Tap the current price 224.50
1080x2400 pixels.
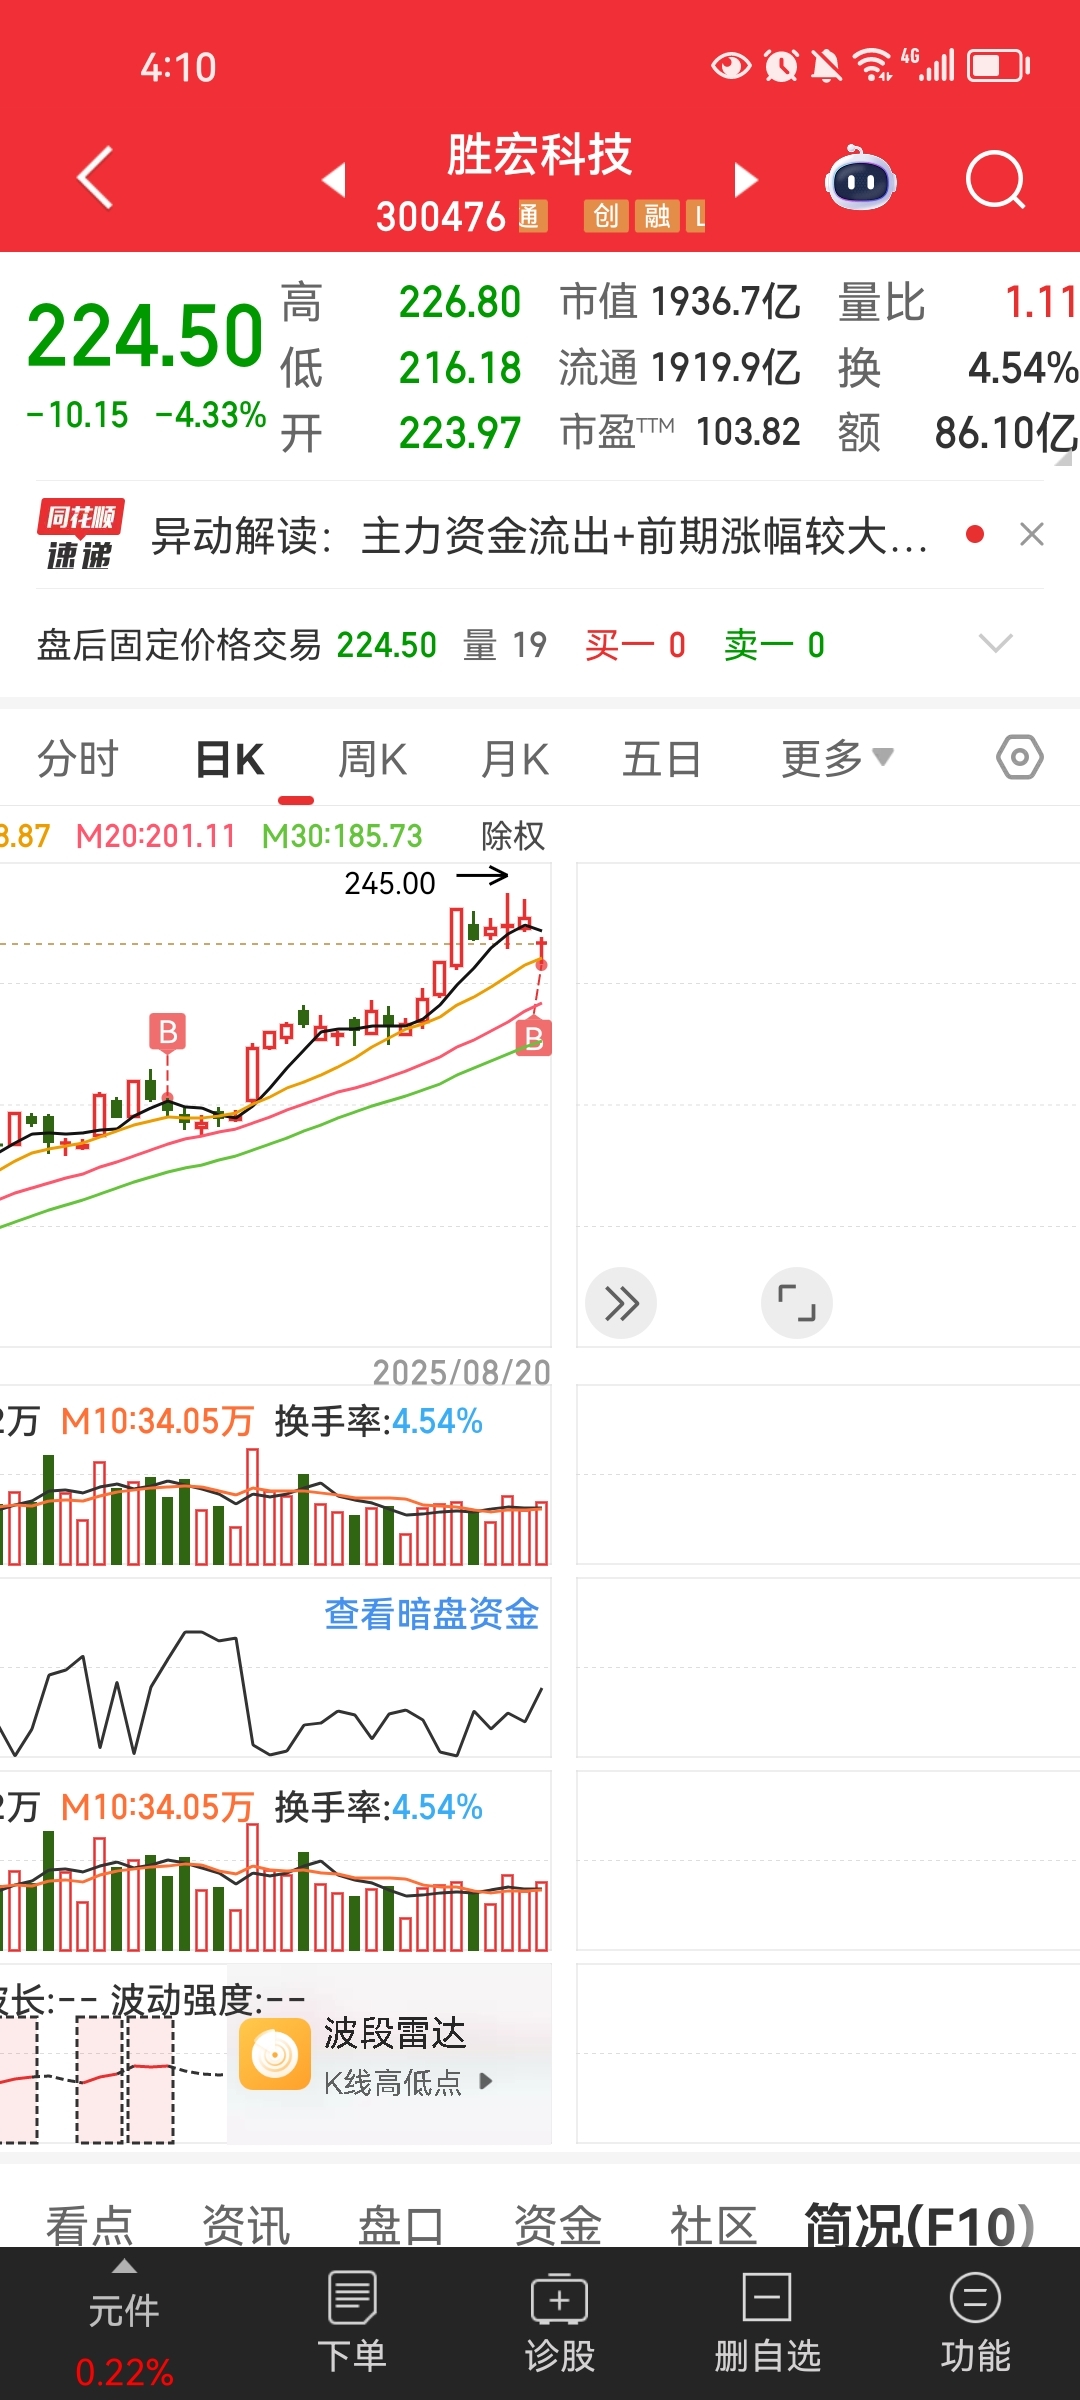coord(145,336)
